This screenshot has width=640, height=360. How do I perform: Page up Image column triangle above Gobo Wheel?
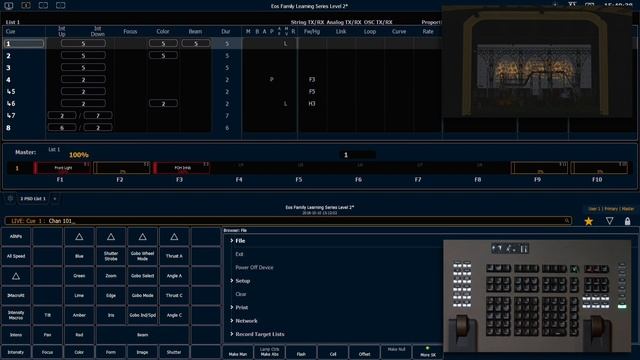point(142,237)
